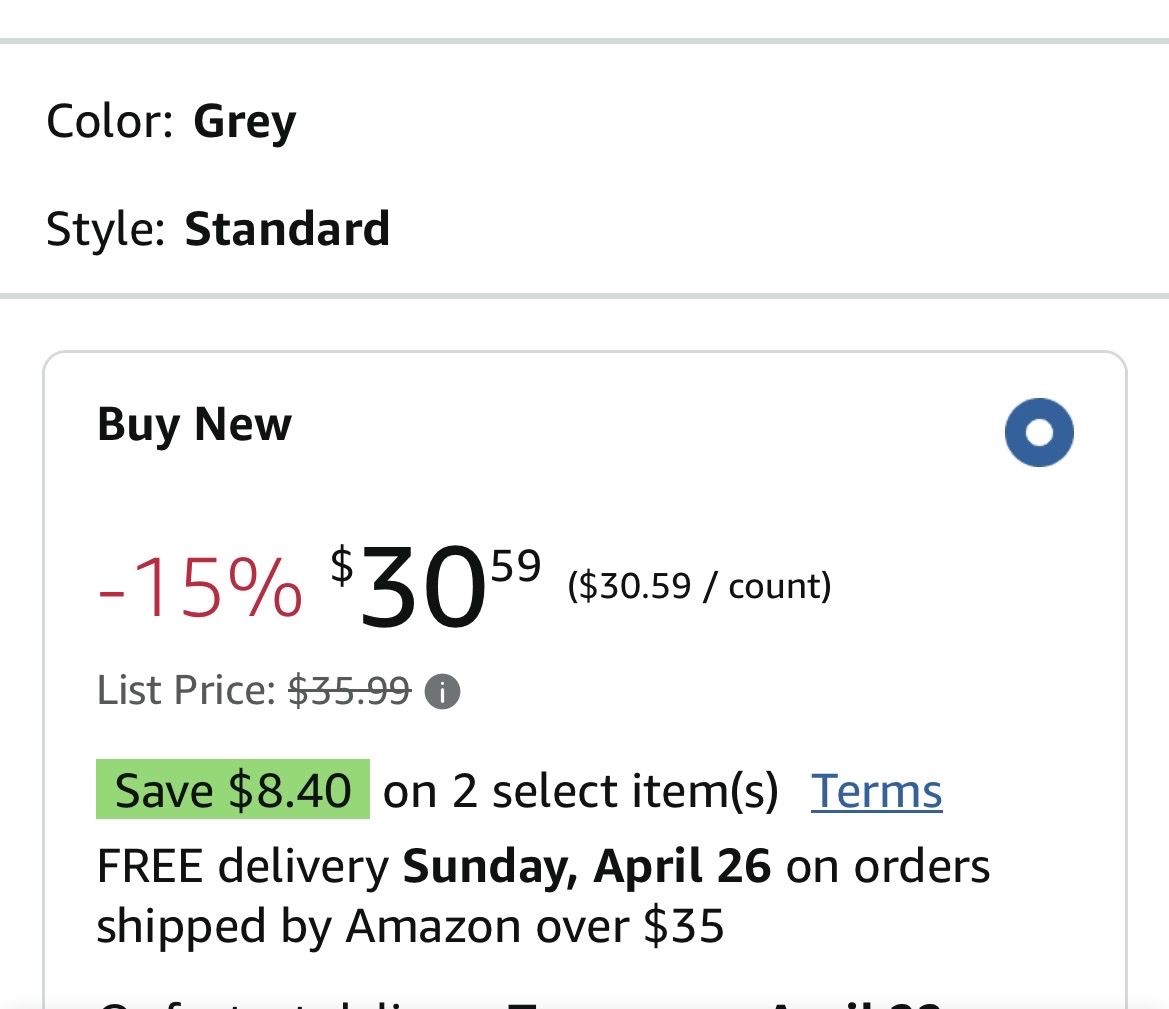Viewport: 1169px width, 1009px height.
Task: Click the crossed-out $35.99 list price
Action: pyautogui.click(x=349, y=690)
